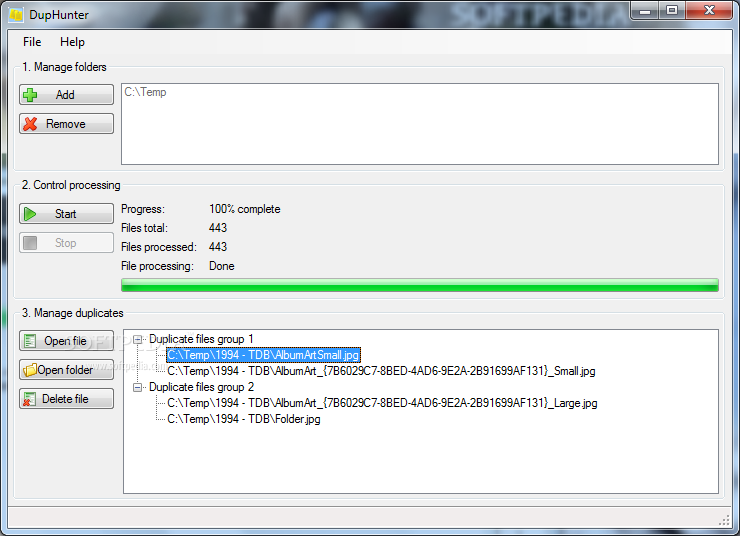Viewport: 740px width, 536px height.
Task: Click the Files total value 443
Action: [x=218, y=228]
